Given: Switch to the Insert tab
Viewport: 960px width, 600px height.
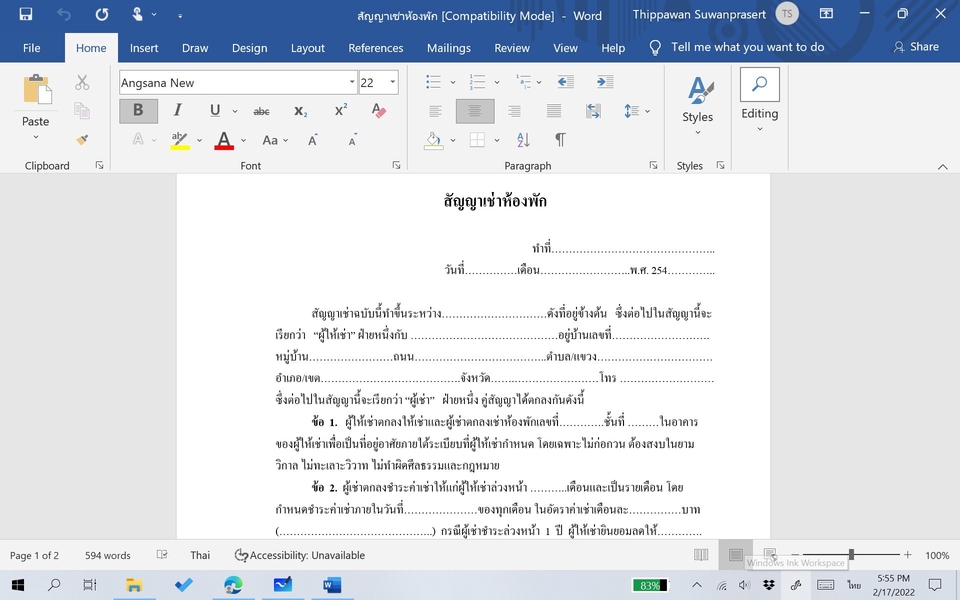Looking at the screenshot, I should (x=144, y=48).
